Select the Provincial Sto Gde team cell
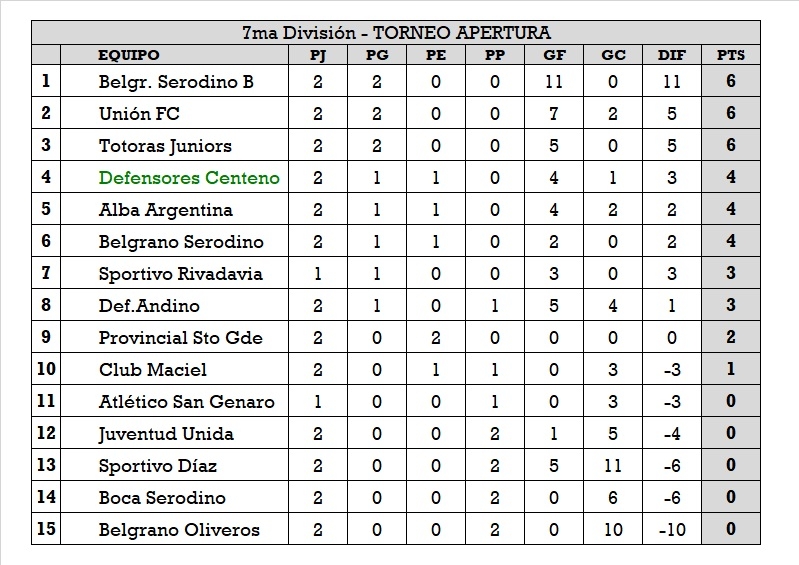The height and width of the screenshot is (565, 799). click(180, 338)
